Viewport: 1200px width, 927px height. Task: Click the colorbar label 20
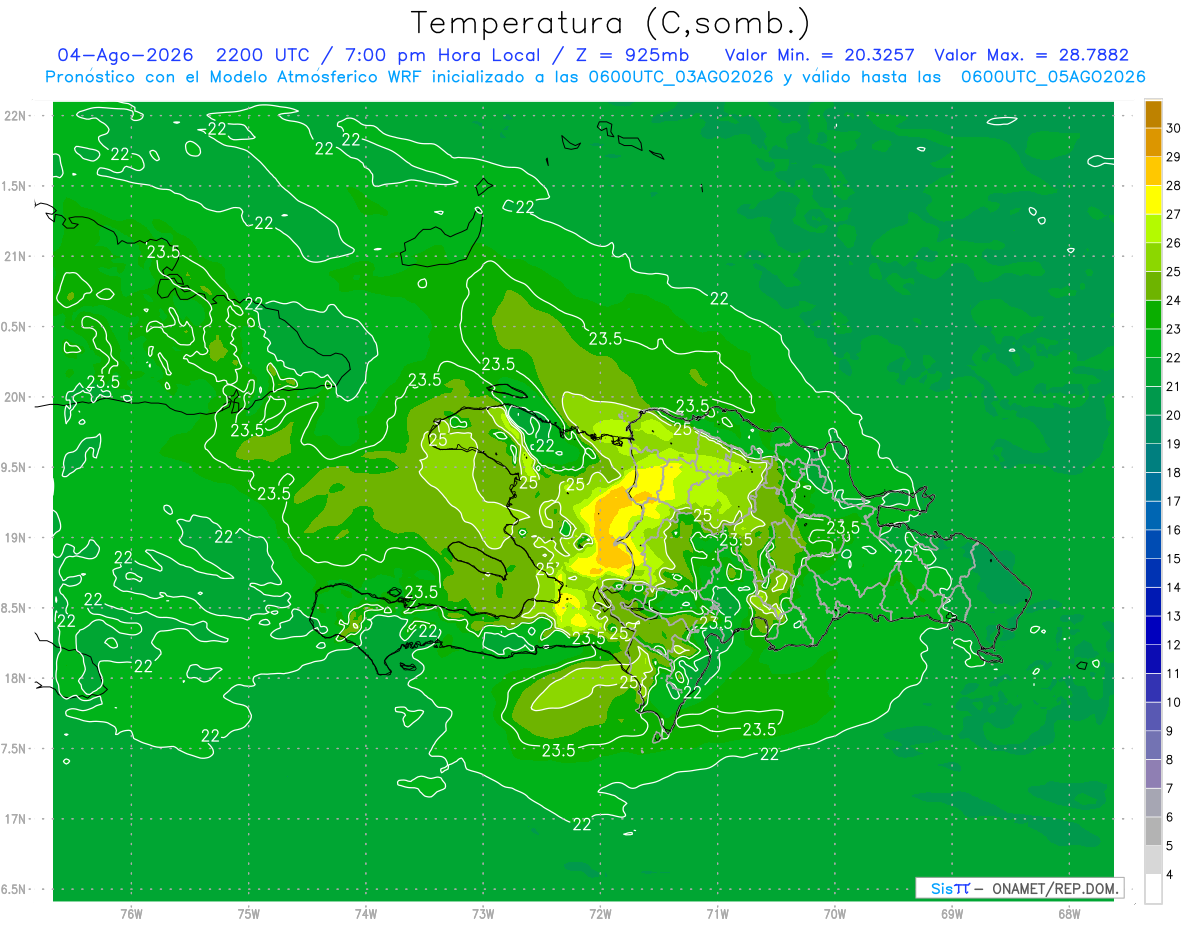pos(1174,416)
